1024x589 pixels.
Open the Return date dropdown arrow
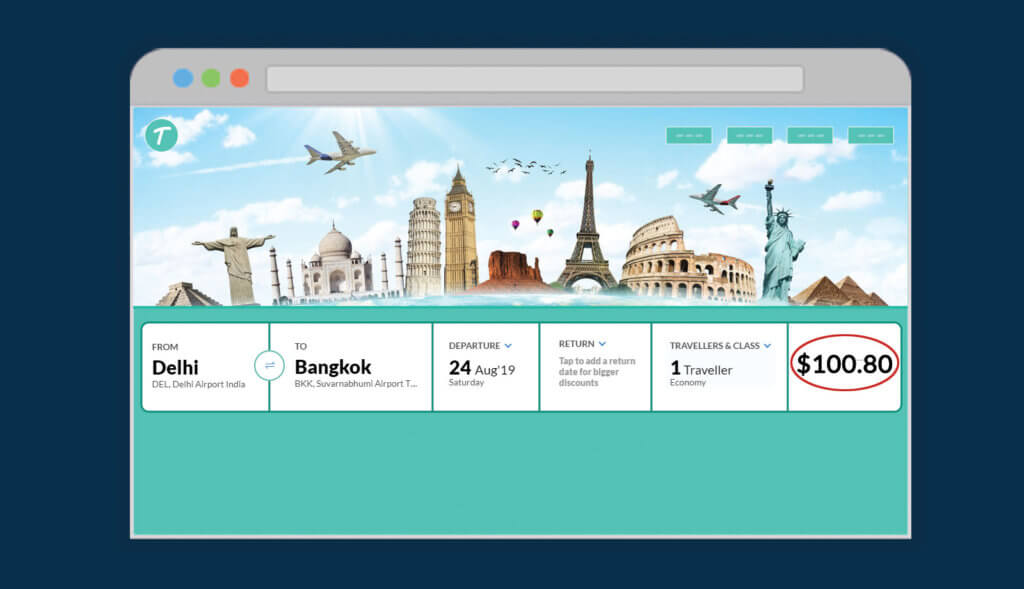[602, 343]
